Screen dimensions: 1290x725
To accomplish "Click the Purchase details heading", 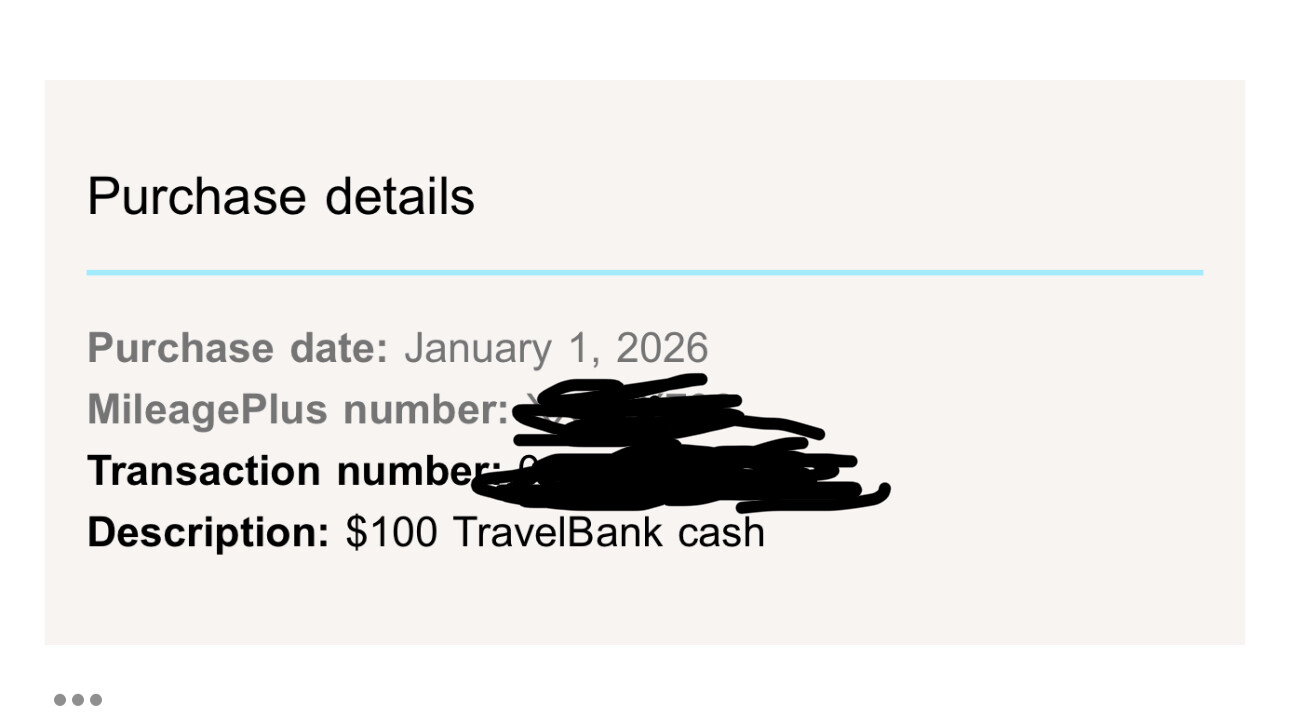I will [281, 196].
